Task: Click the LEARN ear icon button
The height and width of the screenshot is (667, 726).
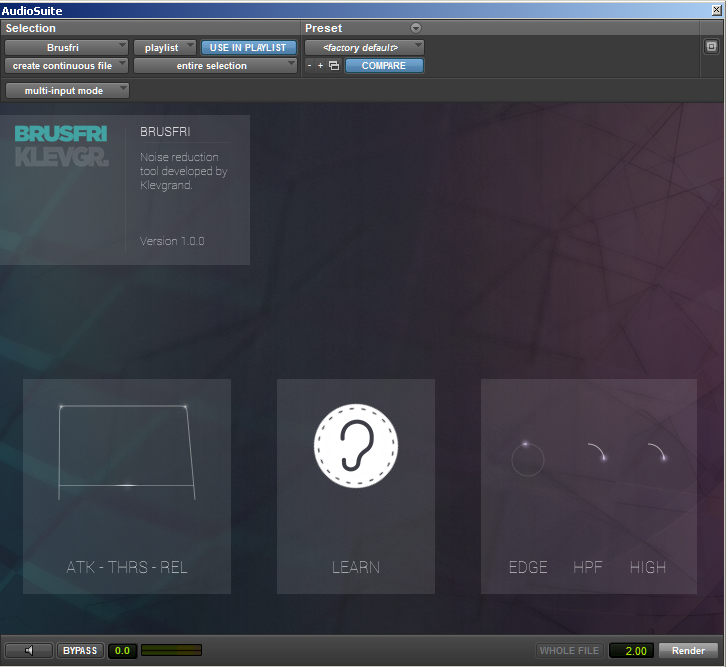Action: [356, 446]
